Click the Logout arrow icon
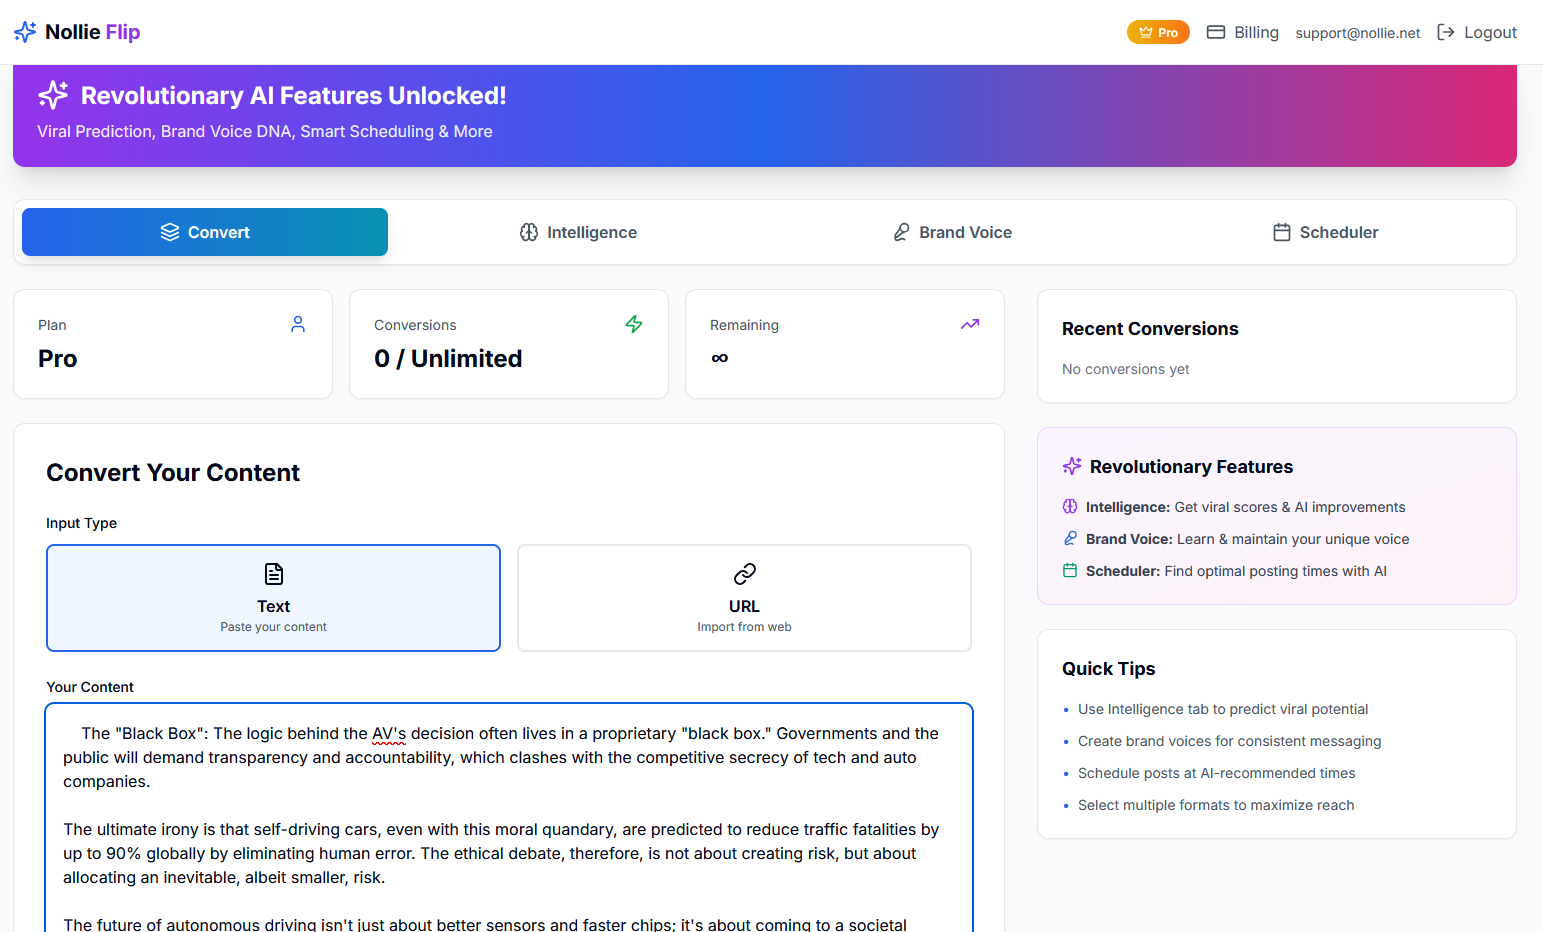This screenshot has height=932, width=1543. tap(1446, 32)
